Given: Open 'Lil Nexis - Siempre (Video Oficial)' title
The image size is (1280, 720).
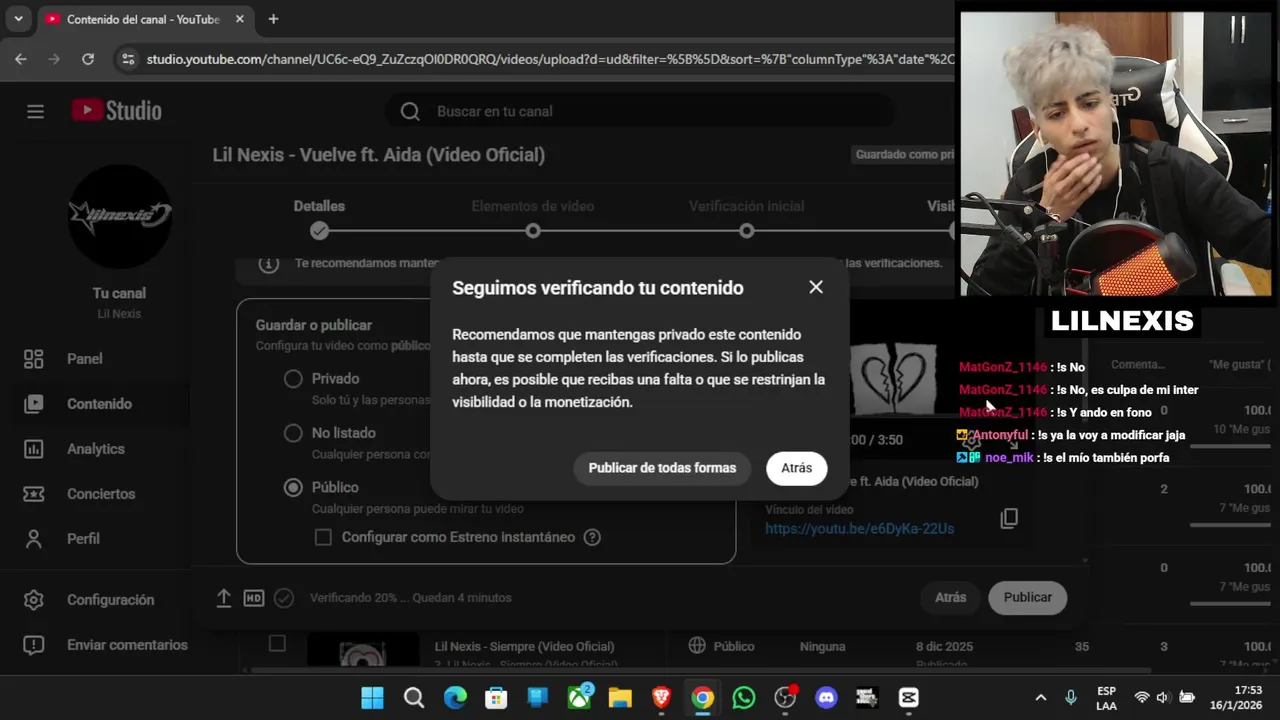Looking at the screenshot, I should point(525,646).
